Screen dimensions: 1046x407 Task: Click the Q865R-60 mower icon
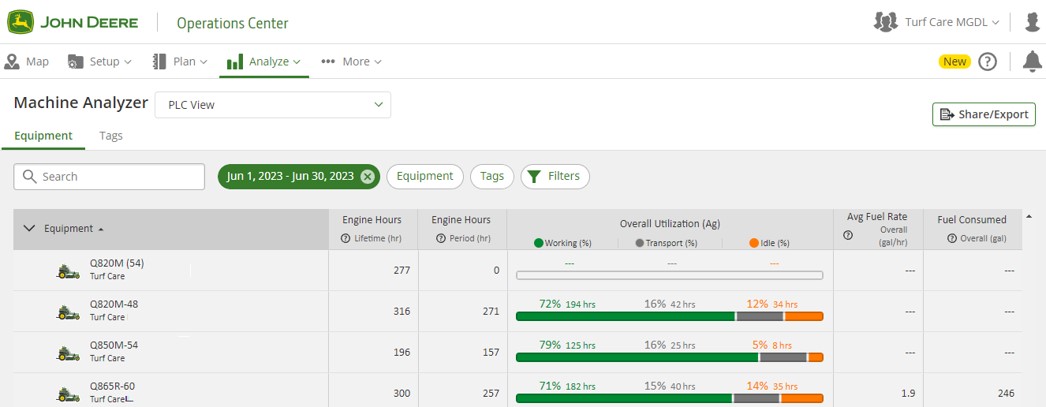tap(68, 394)
